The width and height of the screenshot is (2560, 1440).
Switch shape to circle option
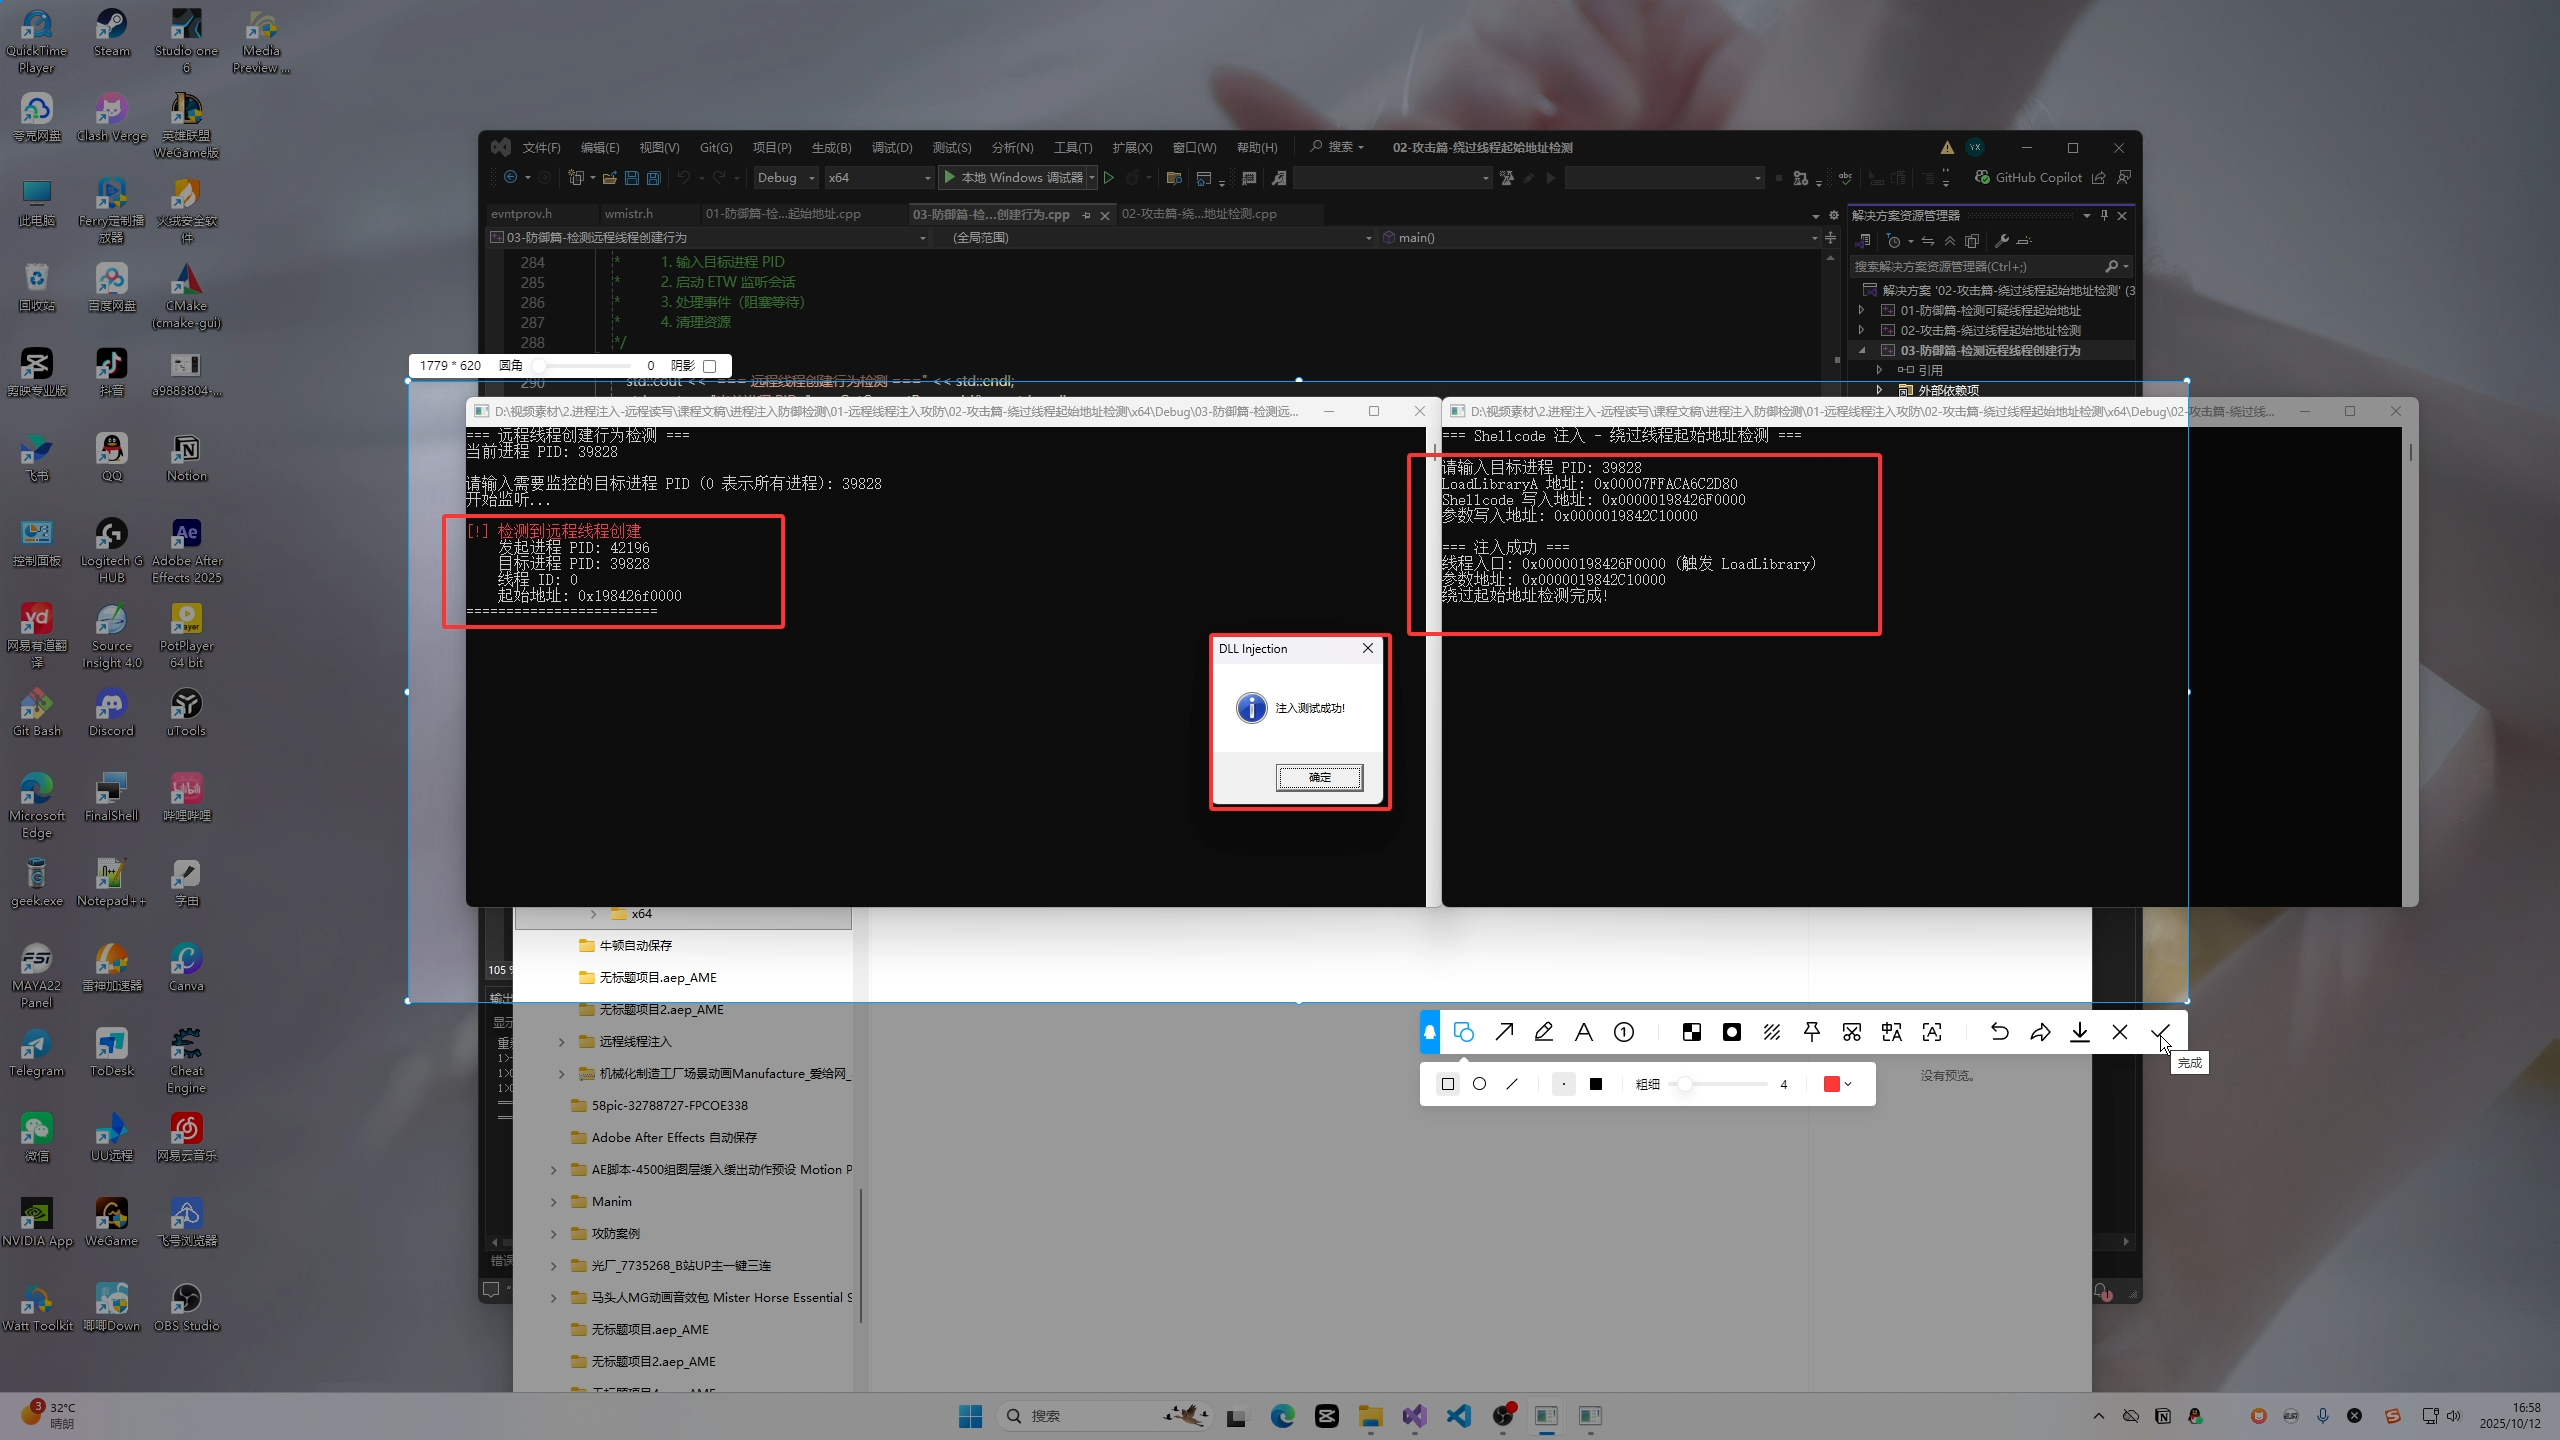coord(1480,1084)
